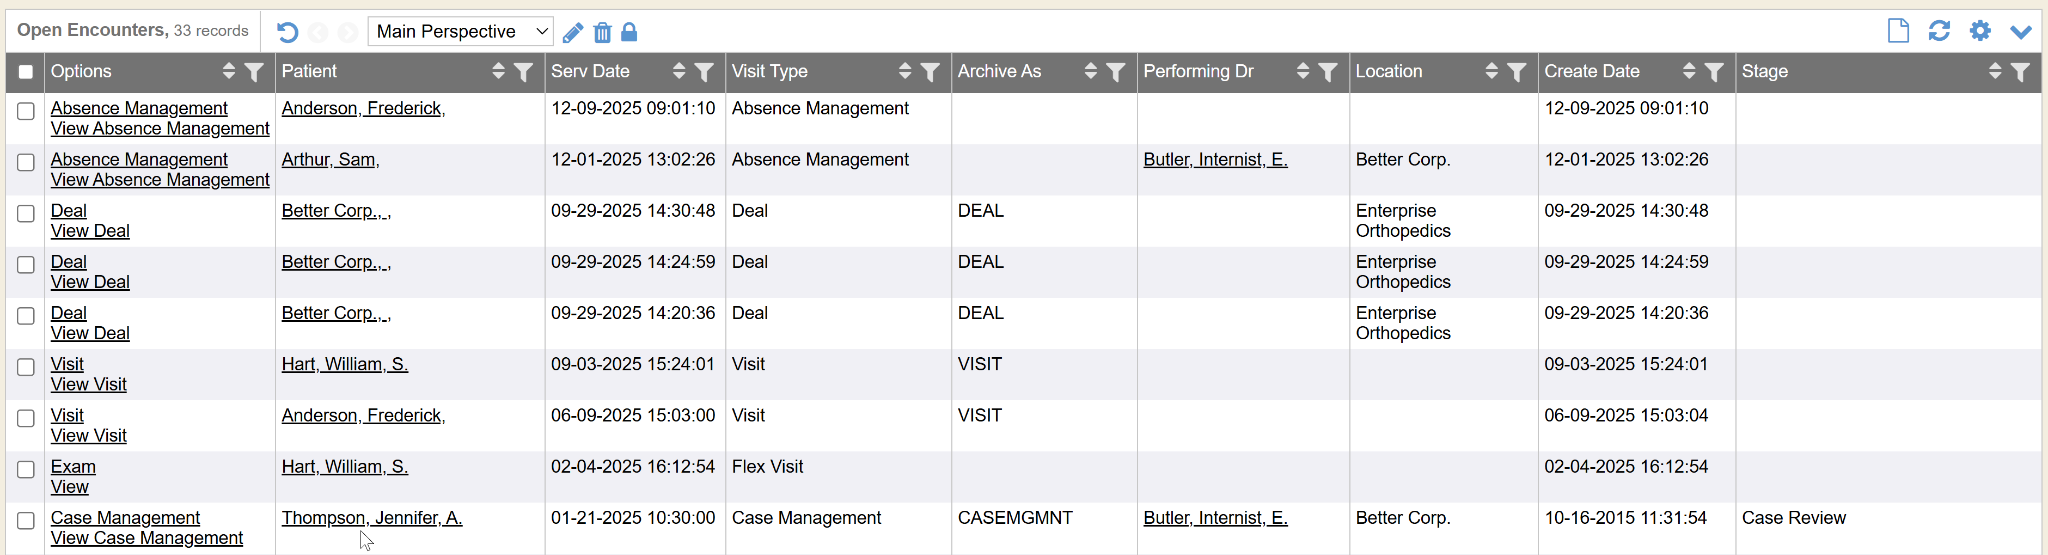This screenshot has width=2048, height=555.
Task: Collapse panel with the down chevron
Action: tap(2021, 32)
